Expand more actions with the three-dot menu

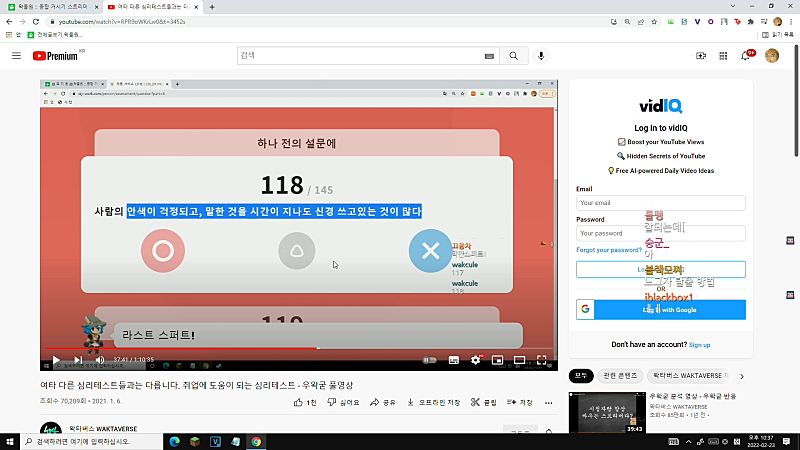pyautogui.click(x=548, y=403)
